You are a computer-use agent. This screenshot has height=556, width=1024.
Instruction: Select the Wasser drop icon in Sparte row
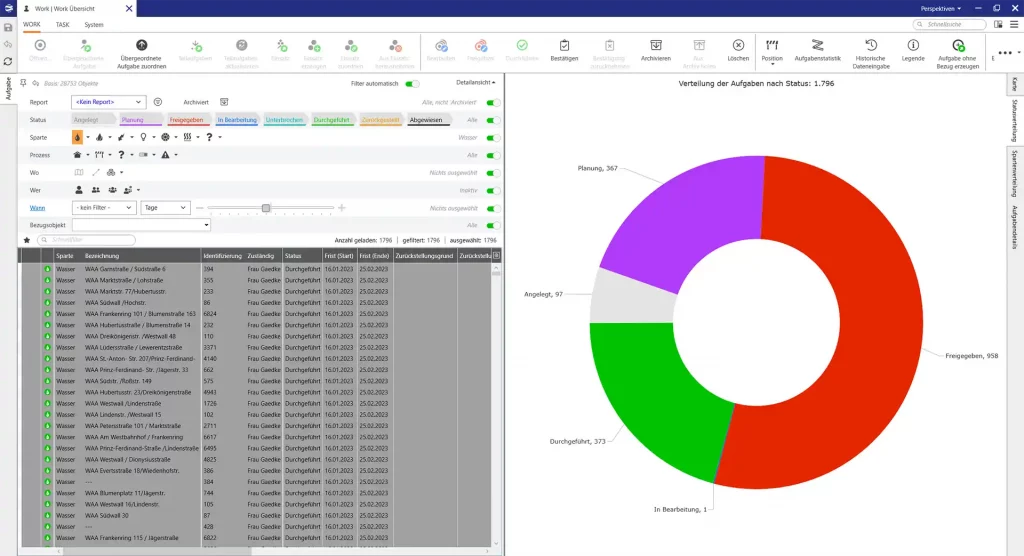coord(78,137)
